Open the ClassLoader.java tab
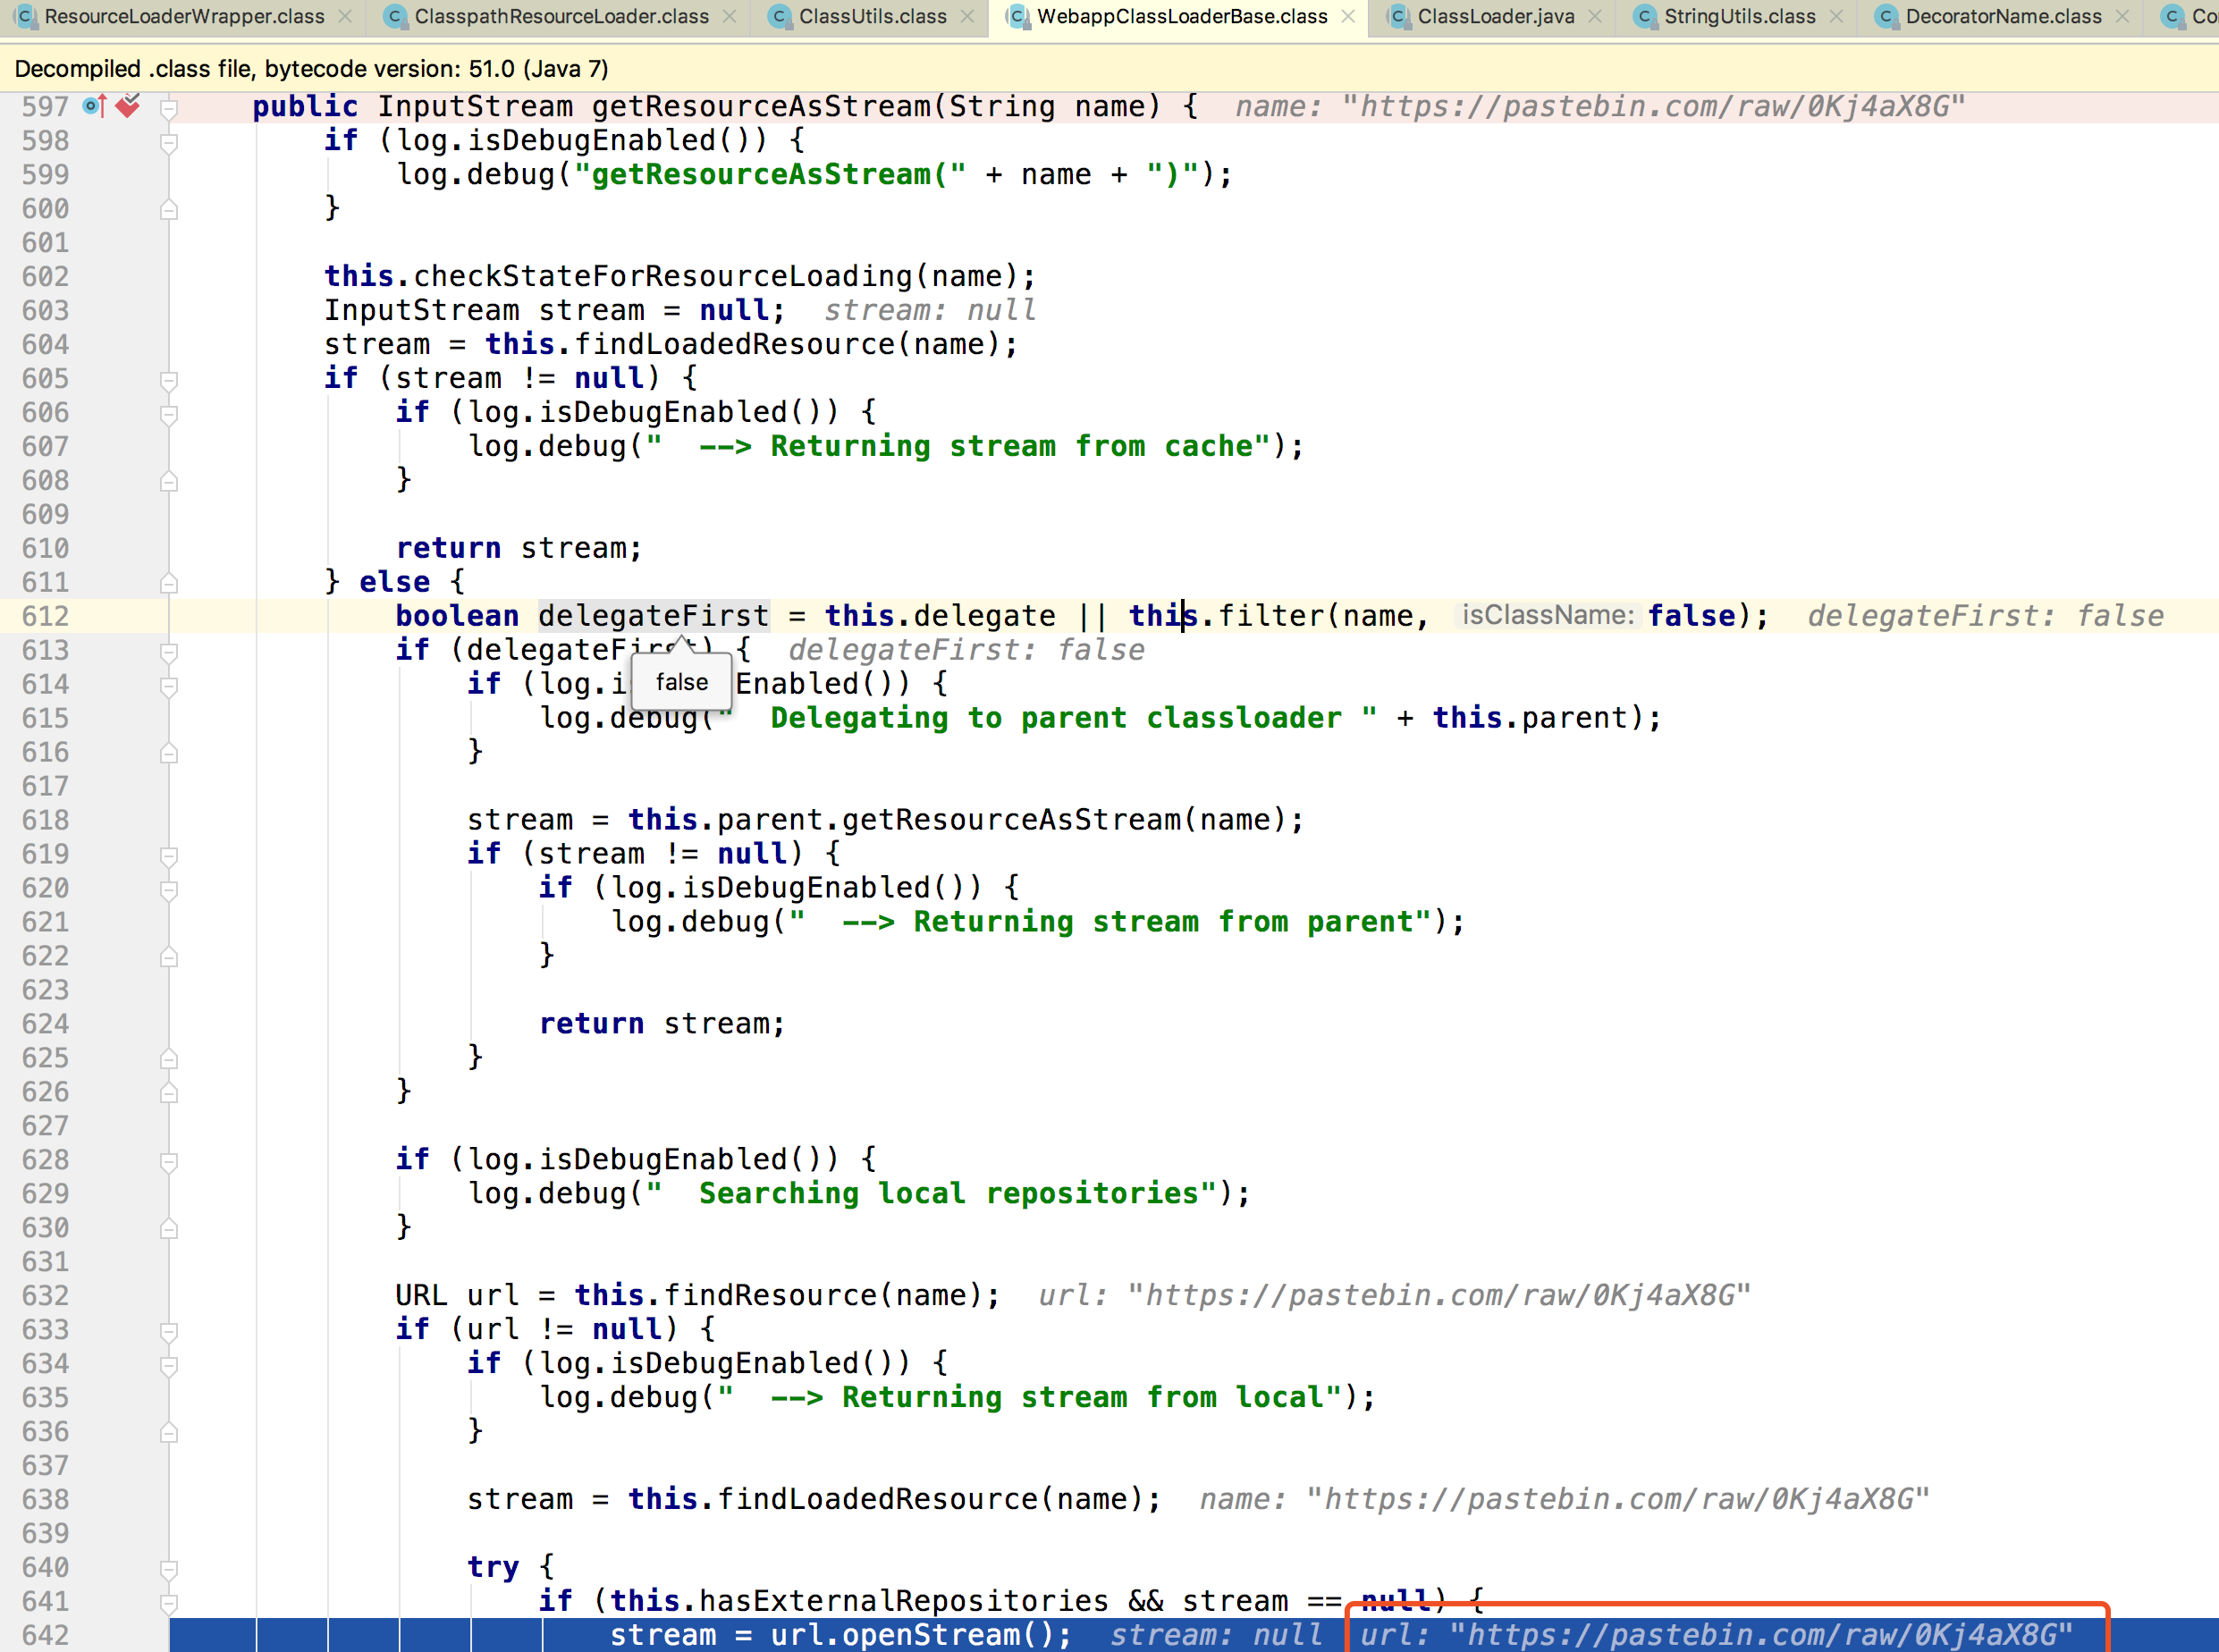This screenshot has width=2219, height=1652. tap(1496, 17)
